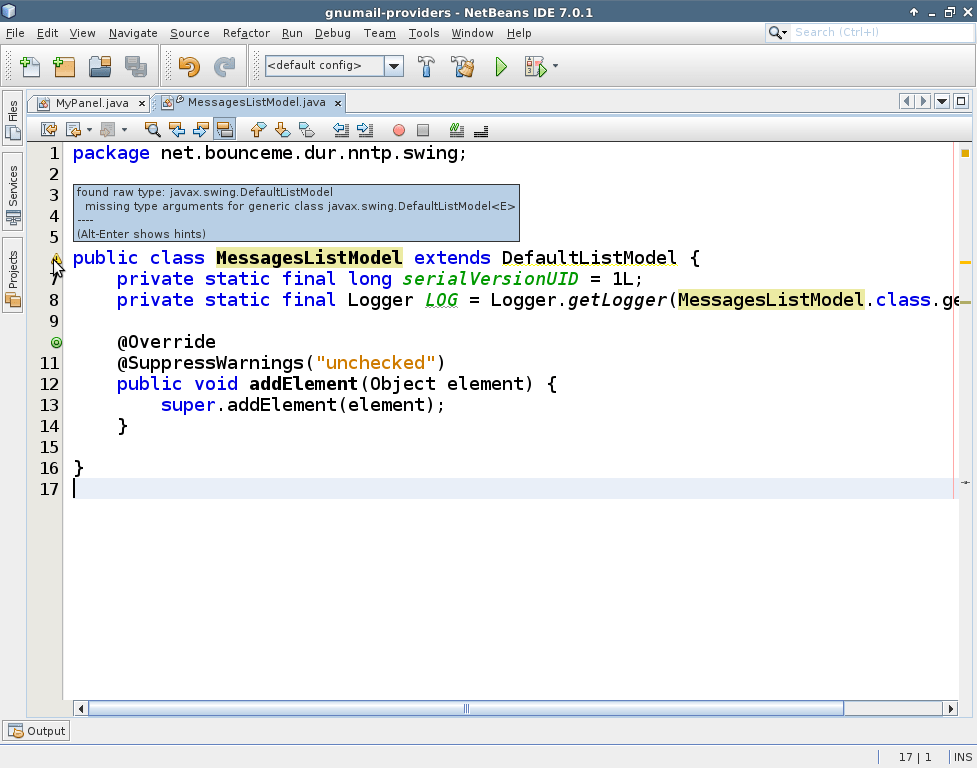Click the Uncomment lines icon
This screenshot has width=977, height=768.
pyautogui.click(x=481, y=130)
